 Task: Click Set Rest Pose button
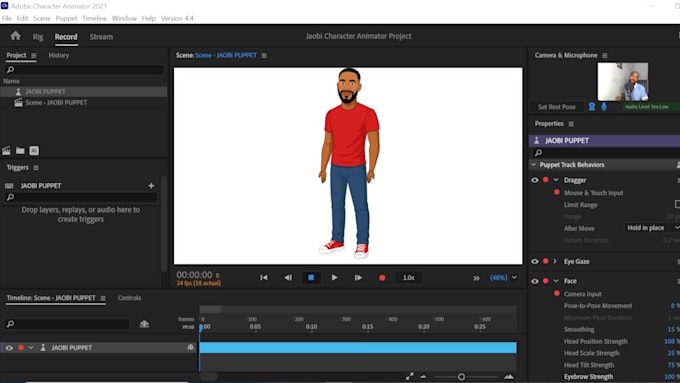pyautogui.click(x=556, y=107)
